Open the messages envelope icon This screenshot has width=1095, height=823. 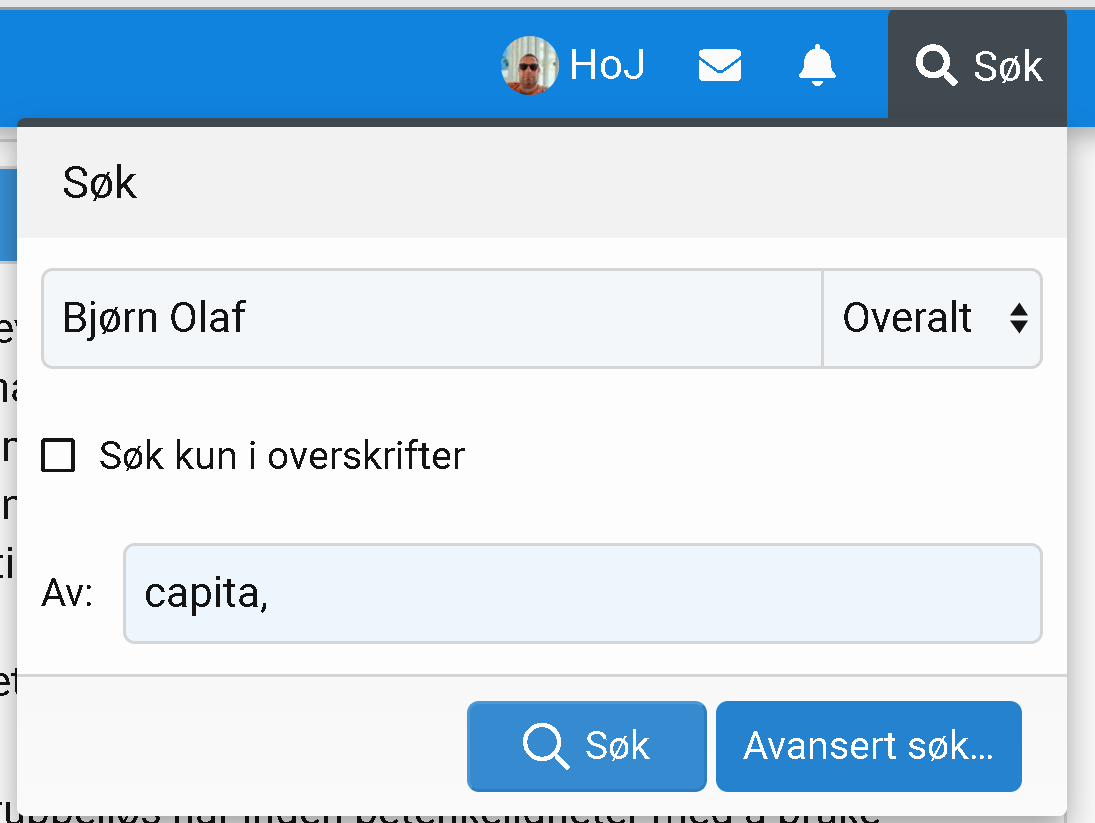(x=719, y=65)
